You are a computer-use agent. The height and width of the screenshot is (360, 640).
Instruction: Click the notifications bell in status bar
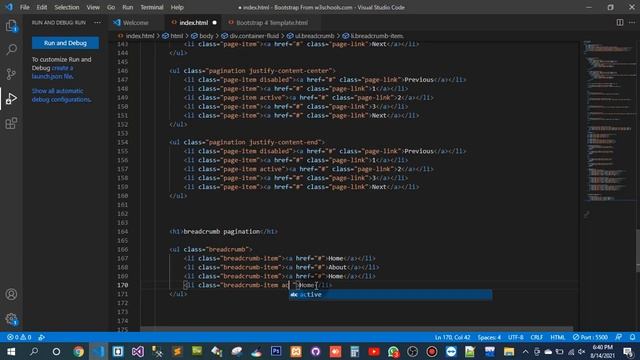[632, 337]
